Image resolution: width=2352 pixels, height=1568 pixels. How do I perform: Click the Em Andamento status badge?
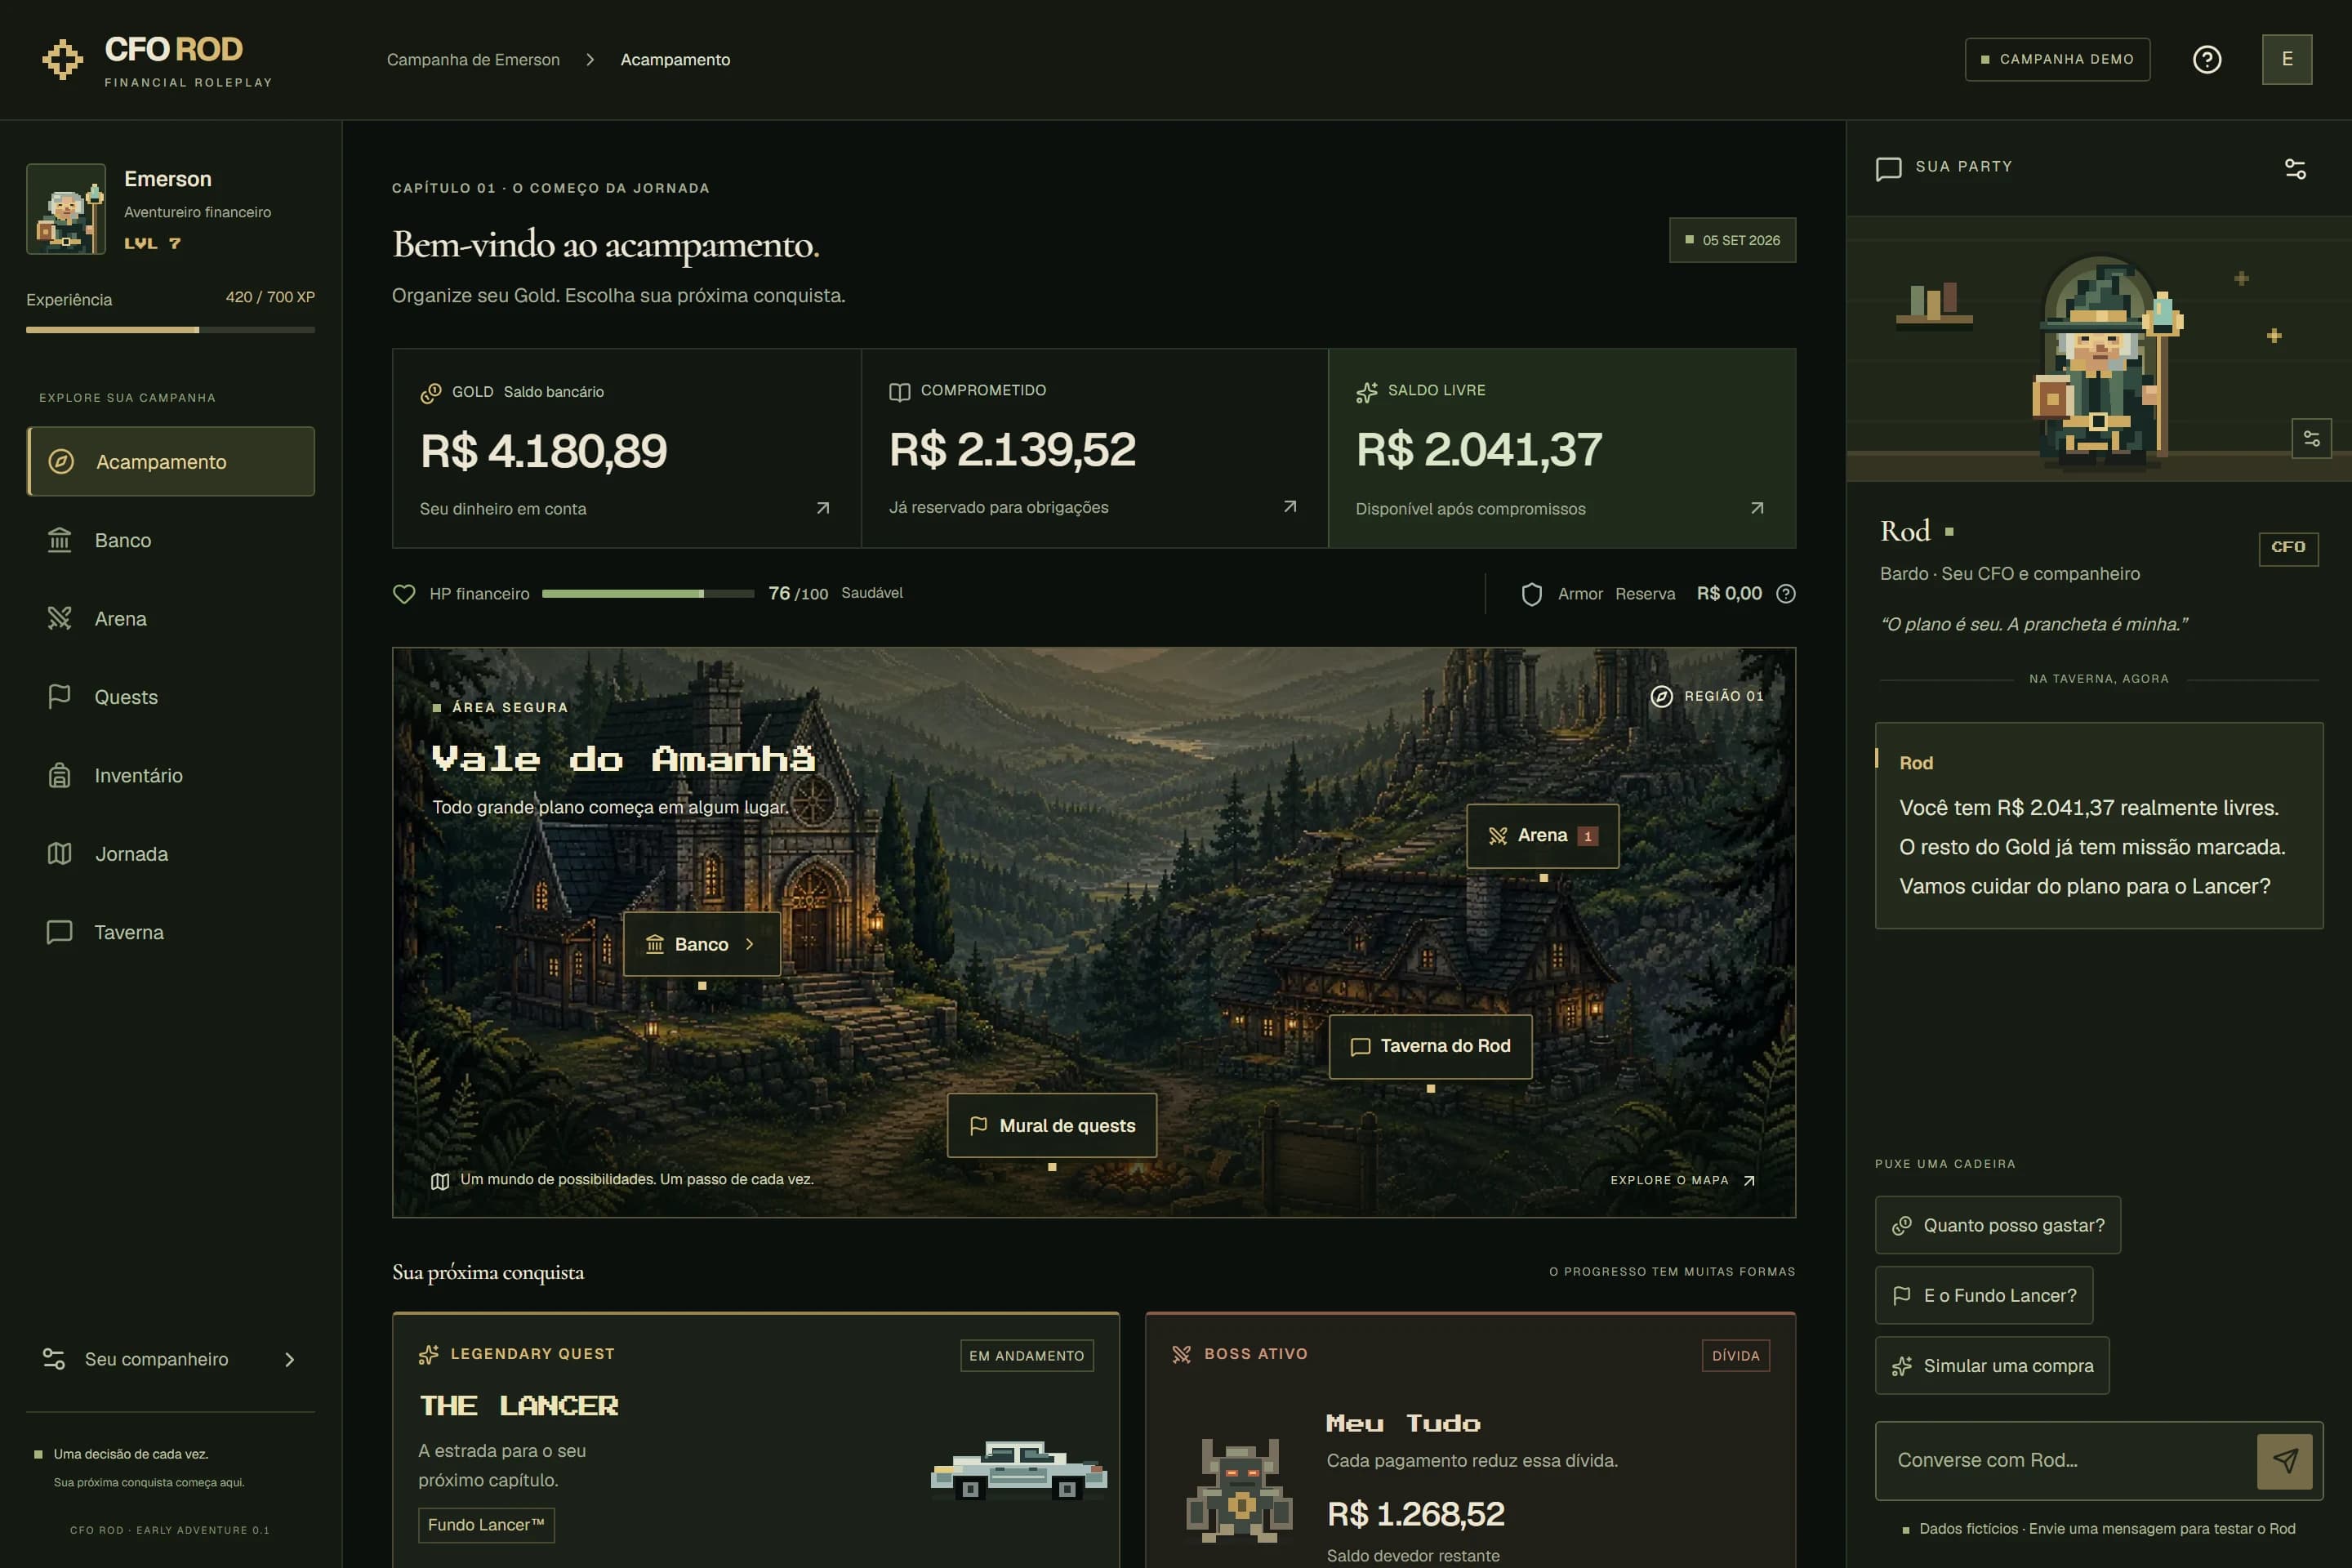point(1026,1356)
